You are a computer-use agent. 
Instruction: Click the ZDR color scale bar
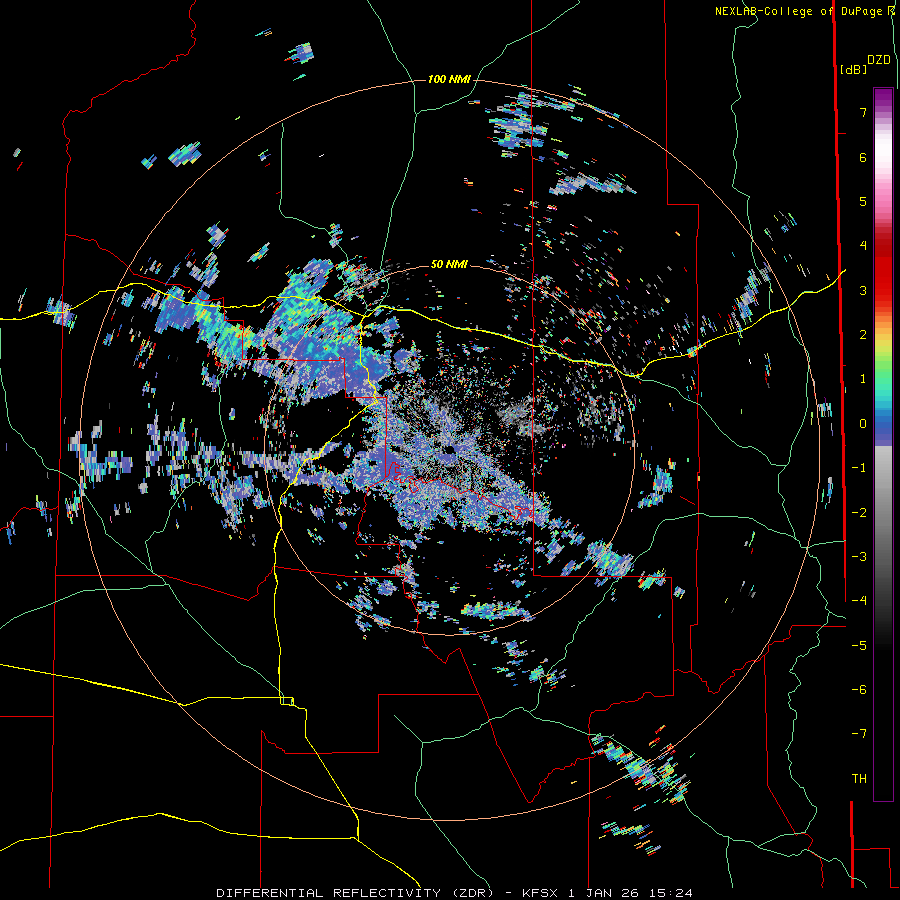point(883,444)
